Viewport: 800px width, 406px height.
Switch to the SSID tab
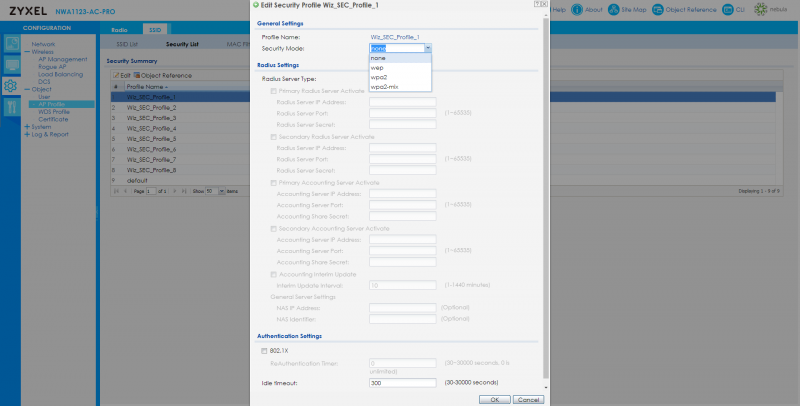[155, 30]
